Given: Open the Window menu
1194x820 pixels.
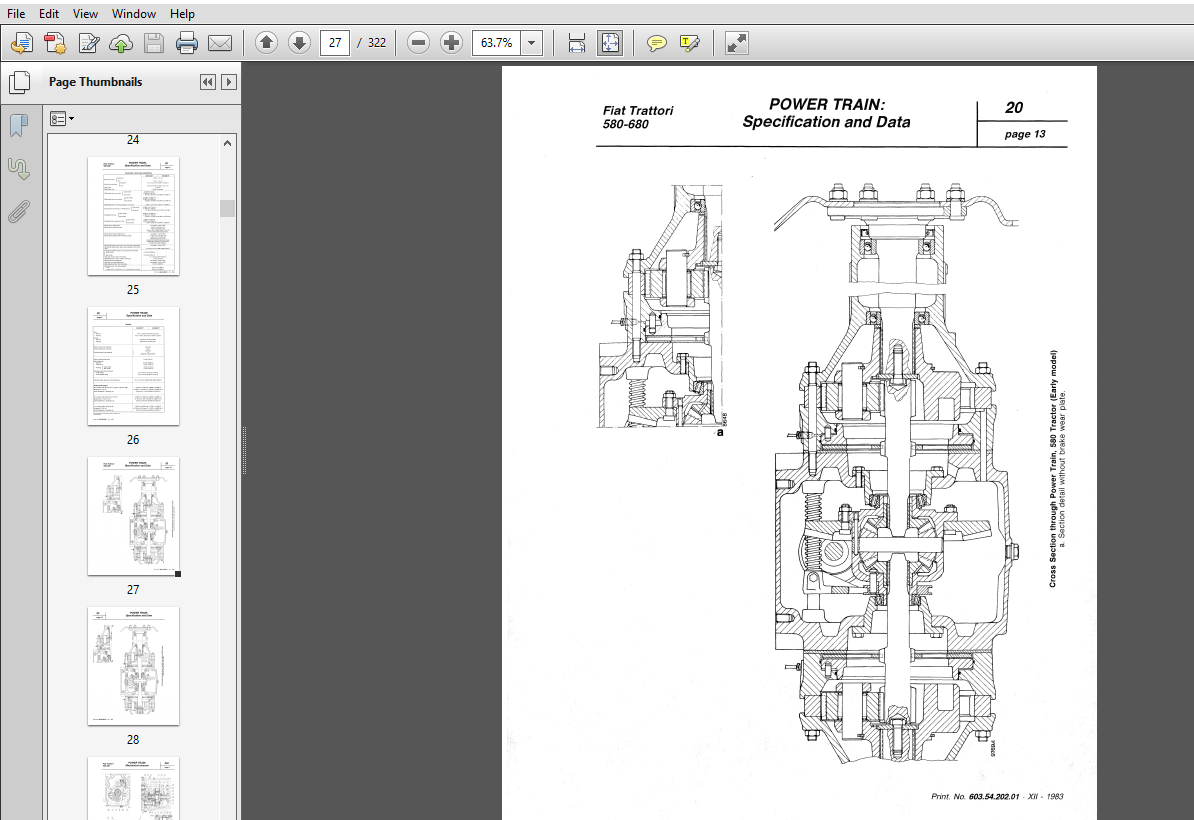Looking at the screenshot, I should tap(134, 14).
